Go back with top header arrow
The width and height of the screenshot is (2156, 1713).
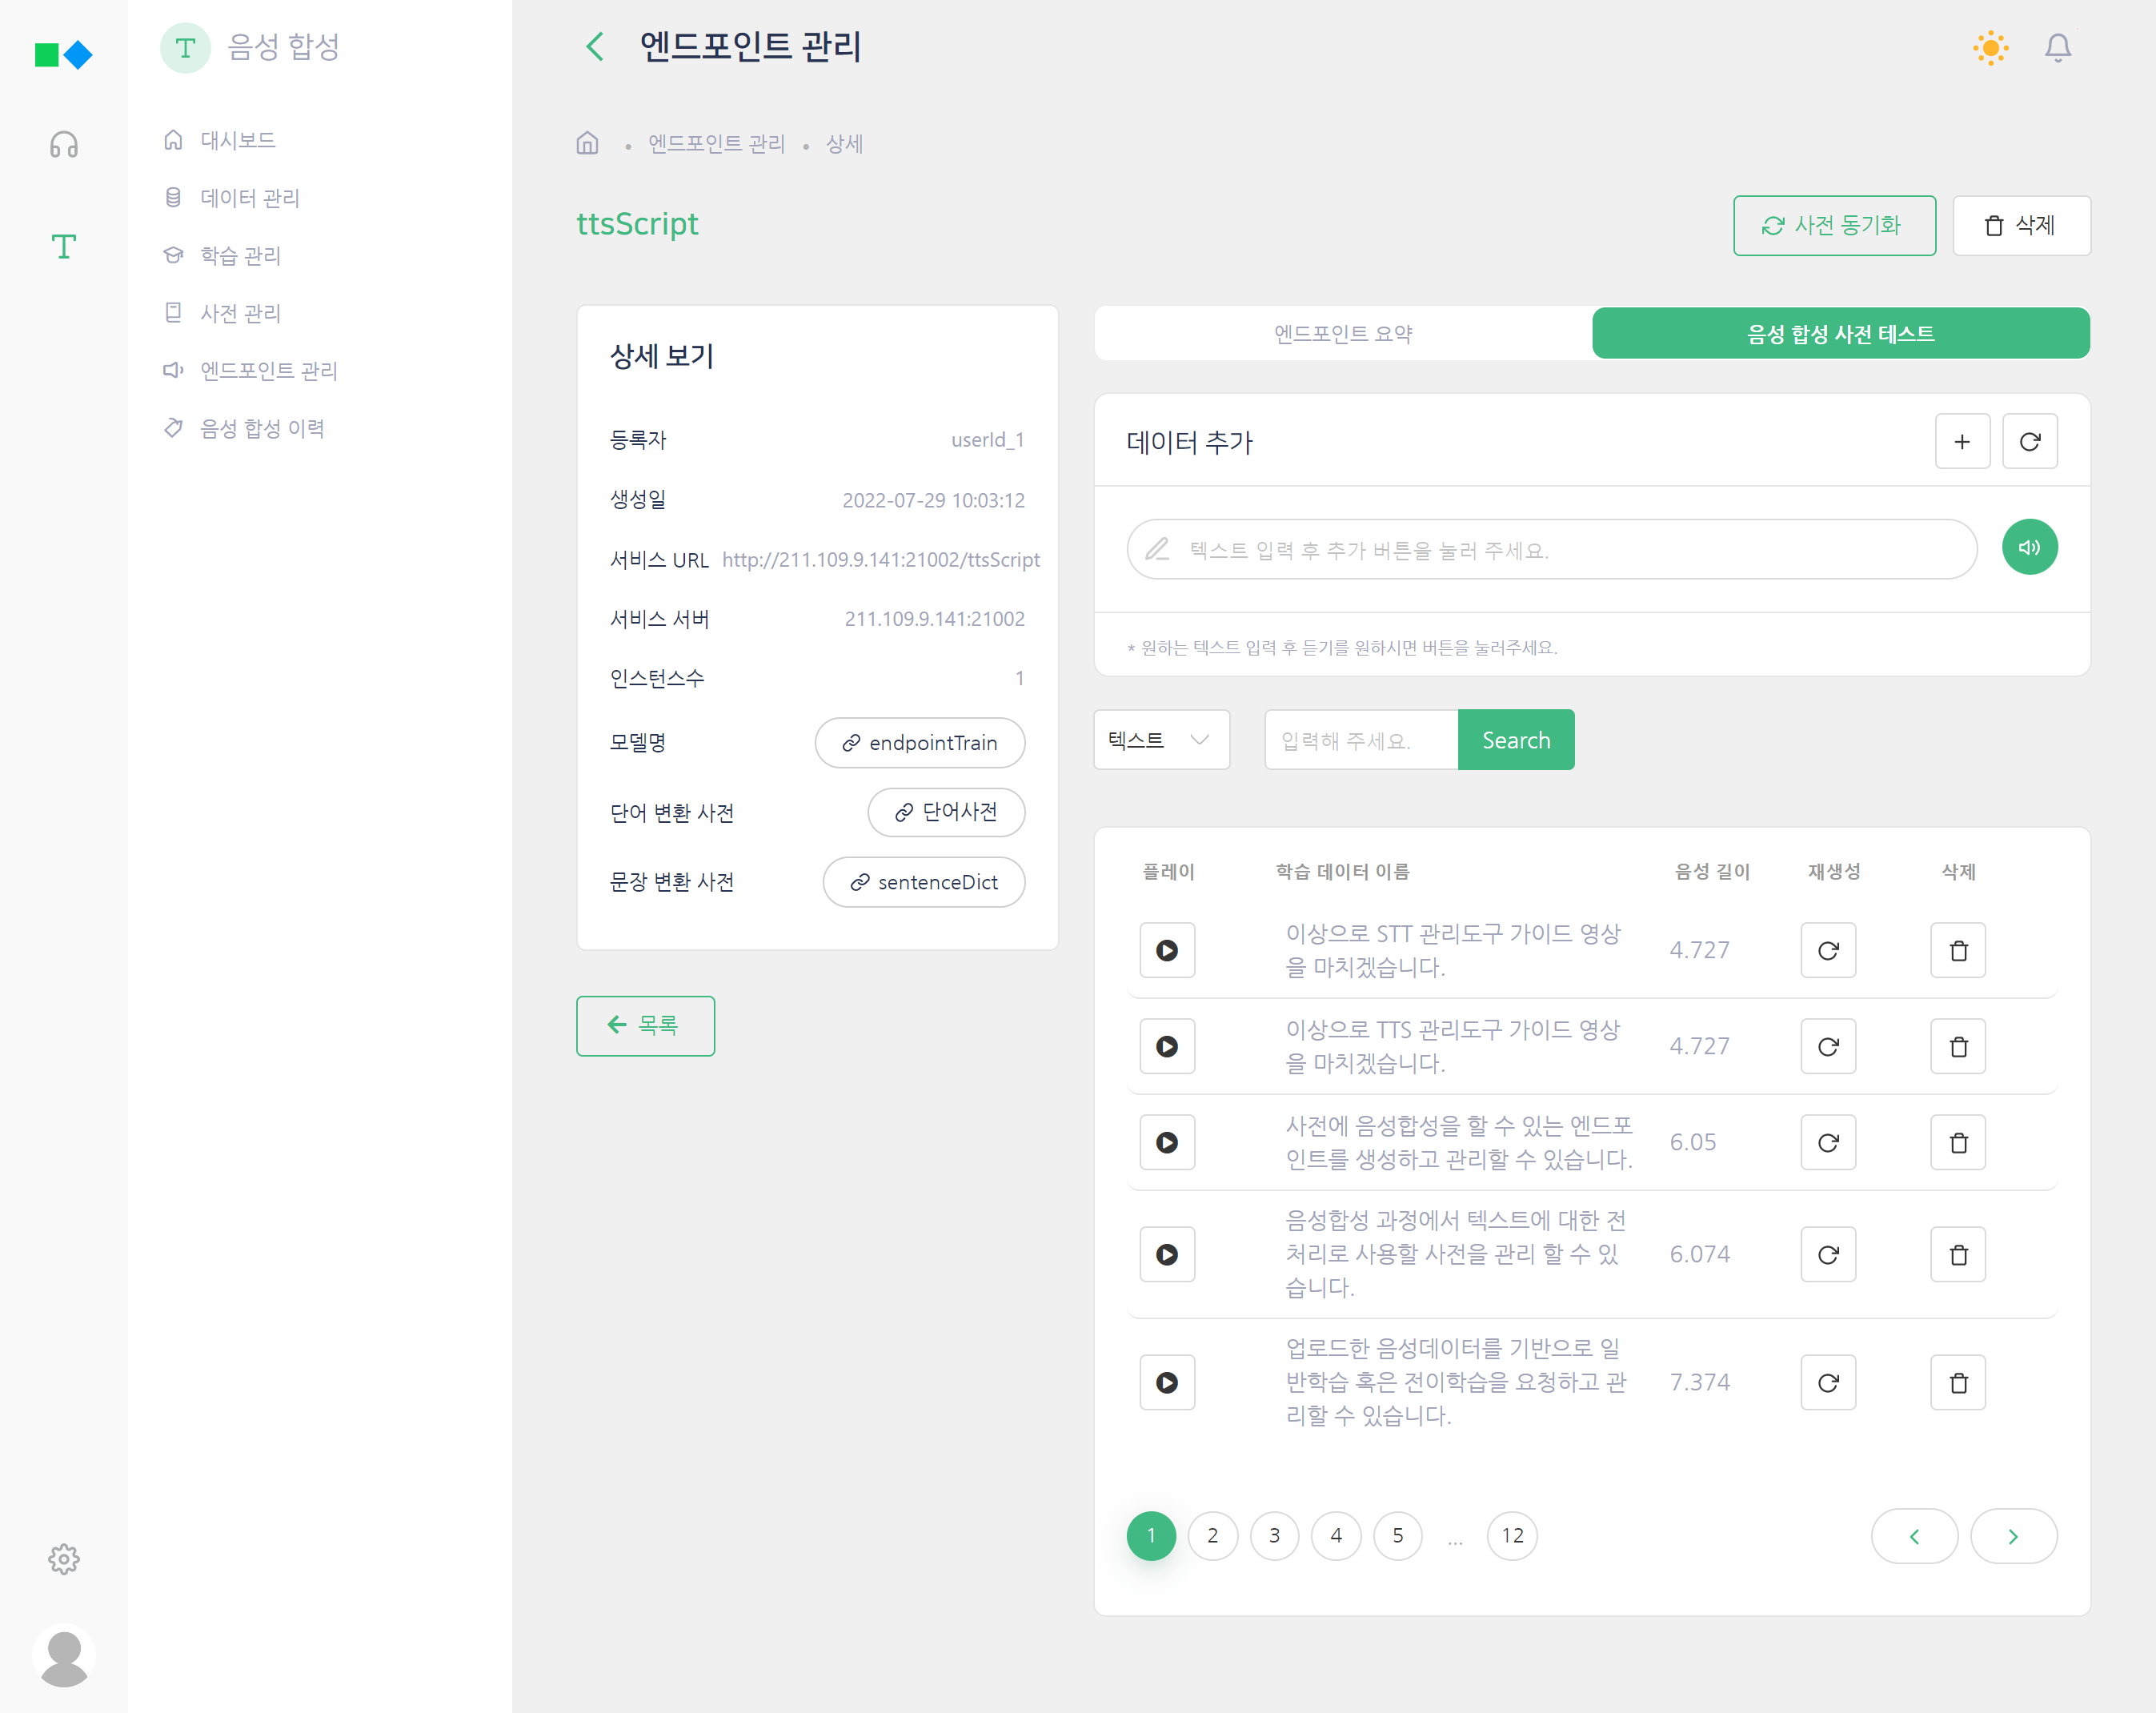(595, 46)
